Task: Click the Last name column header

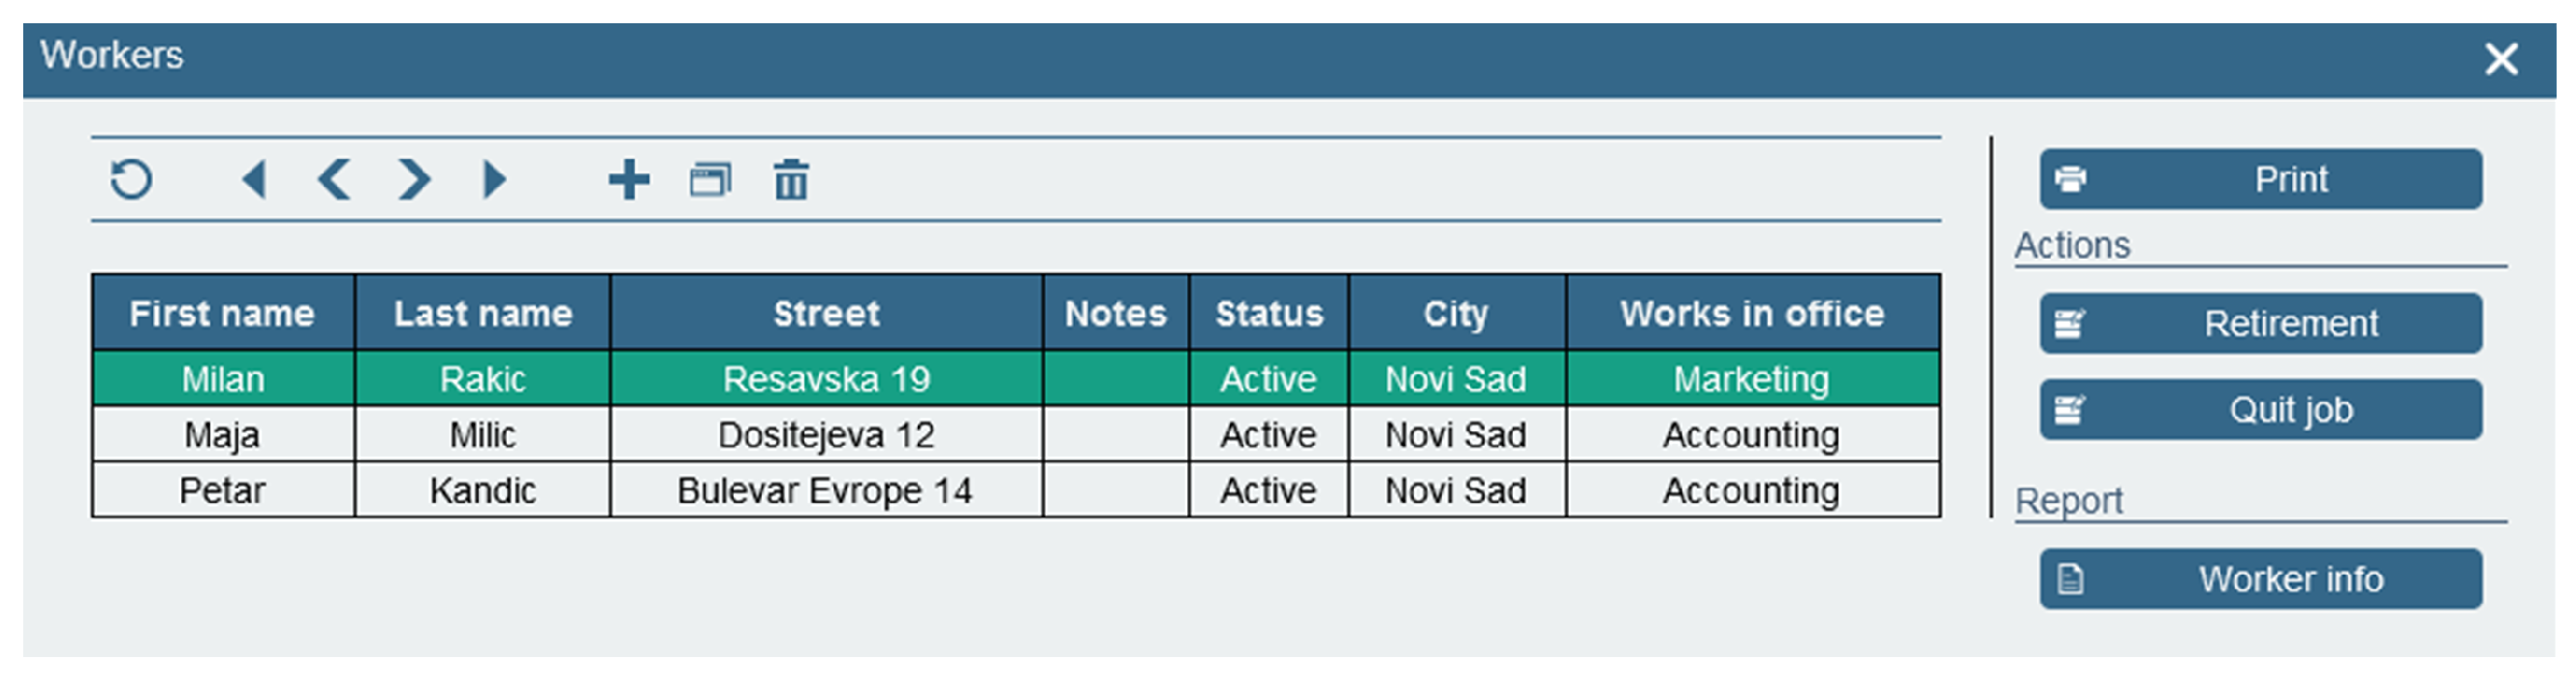Action: [x=482, y=313]
